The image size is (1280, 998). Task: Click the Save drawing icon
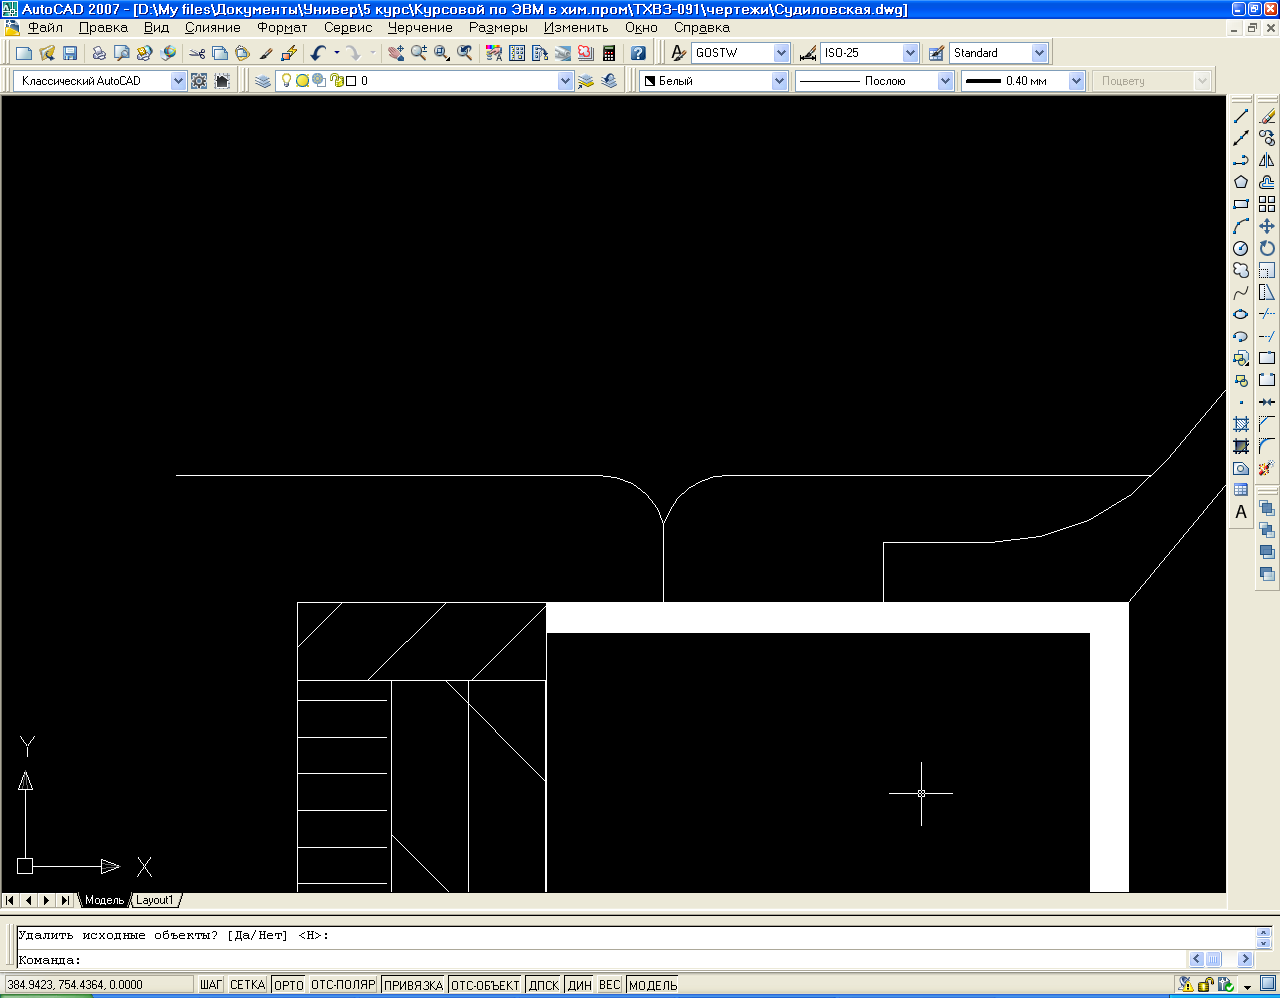[70, 53]
